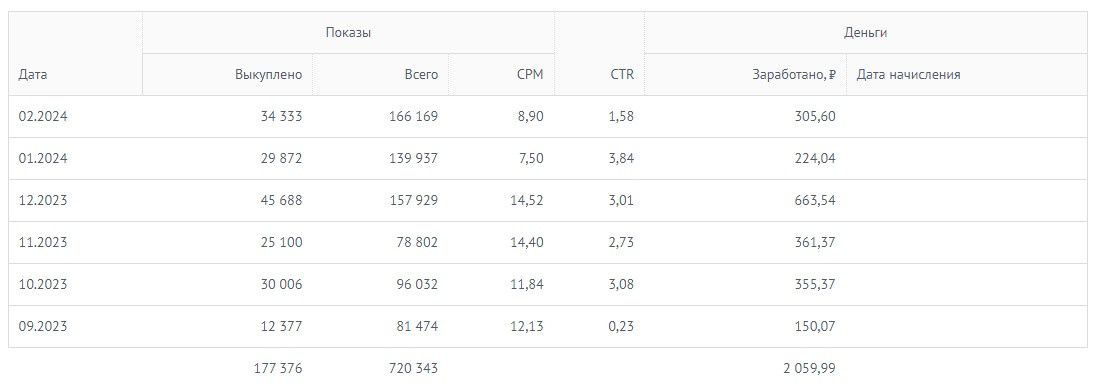Sort by the Выкуплено column header
The image size is (1096, 386).
(x=268, y=75)
